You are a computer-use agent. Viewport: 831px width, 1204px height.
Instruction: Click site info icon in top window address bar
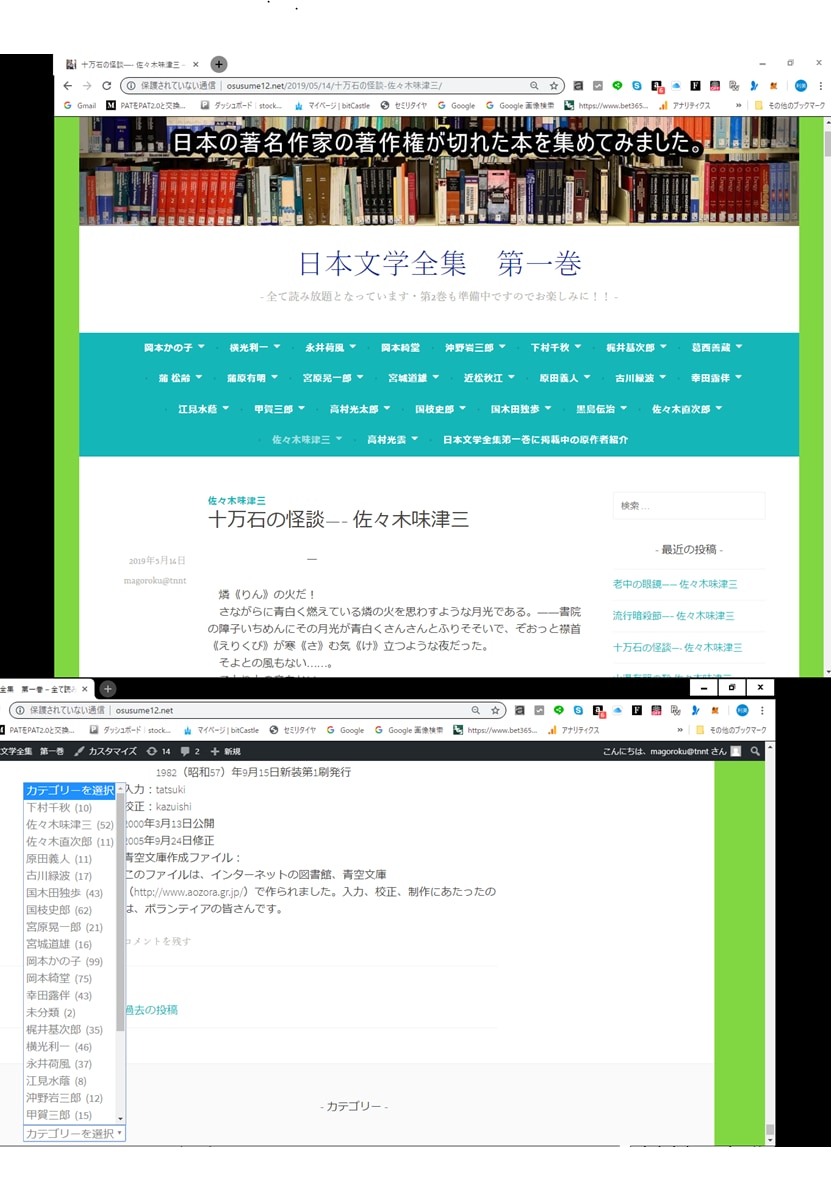coord(132,86)
